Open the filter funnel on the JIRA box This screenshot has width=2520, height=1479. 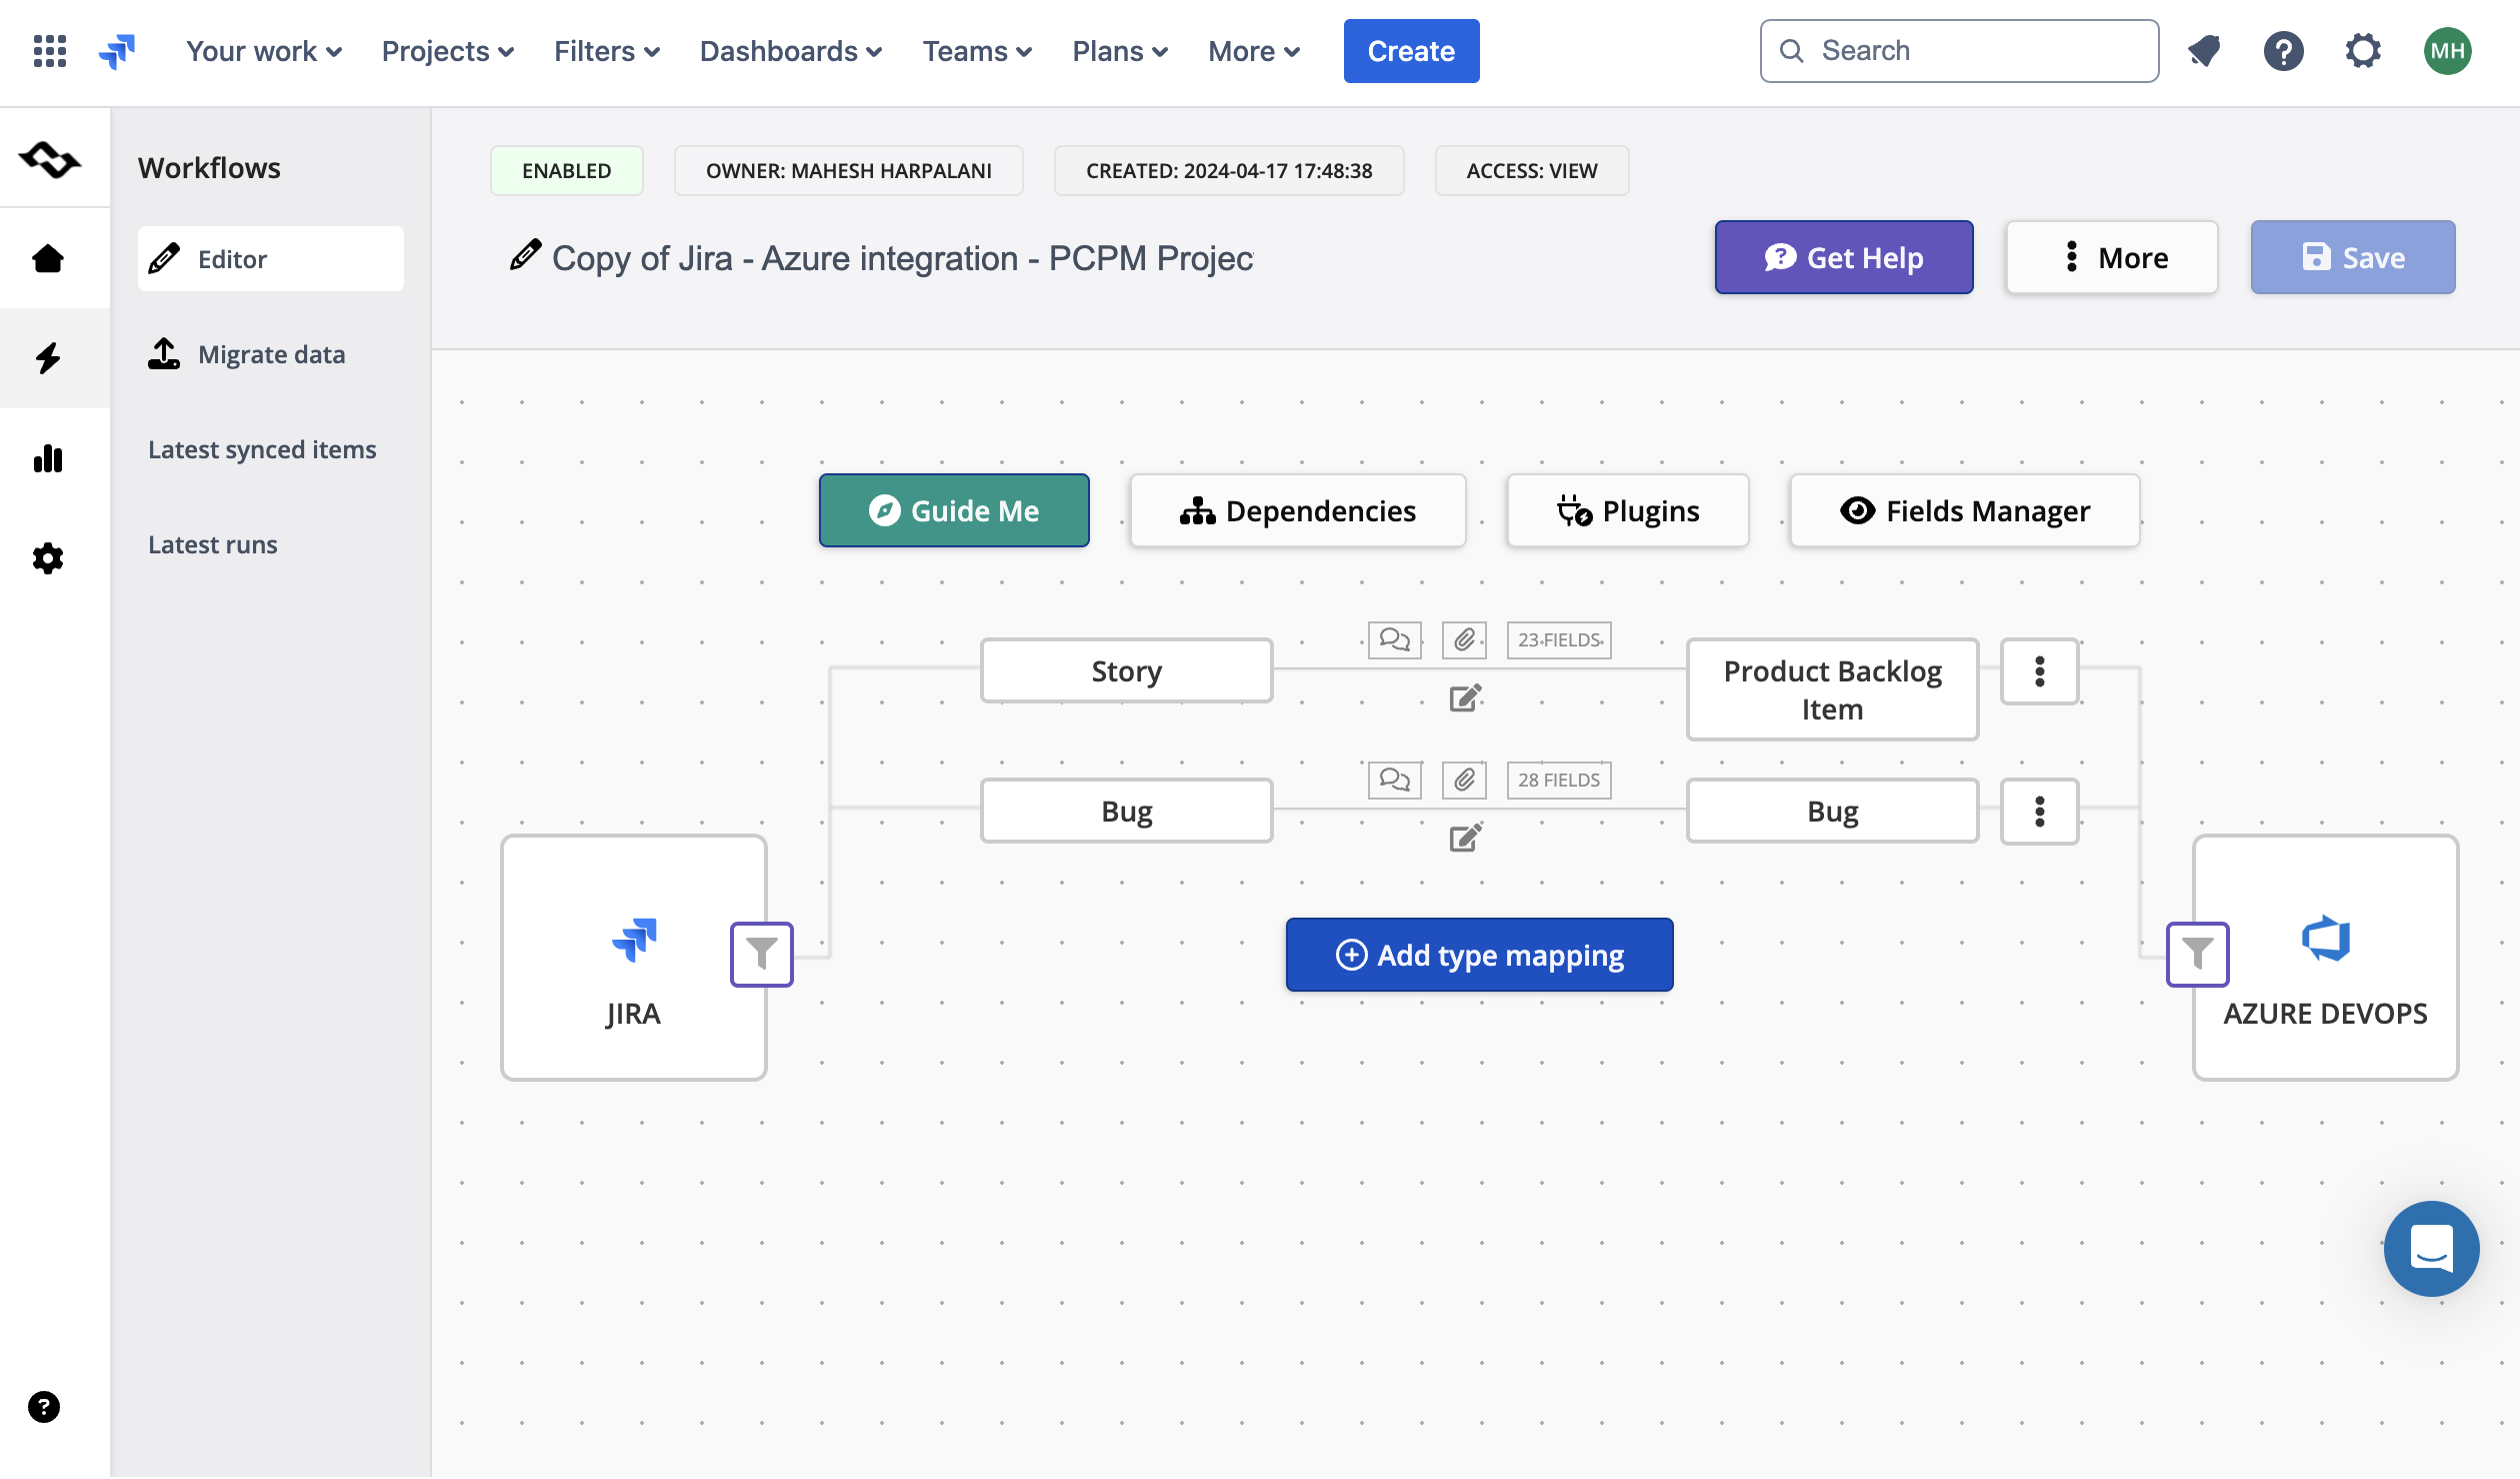pos(762,954)
